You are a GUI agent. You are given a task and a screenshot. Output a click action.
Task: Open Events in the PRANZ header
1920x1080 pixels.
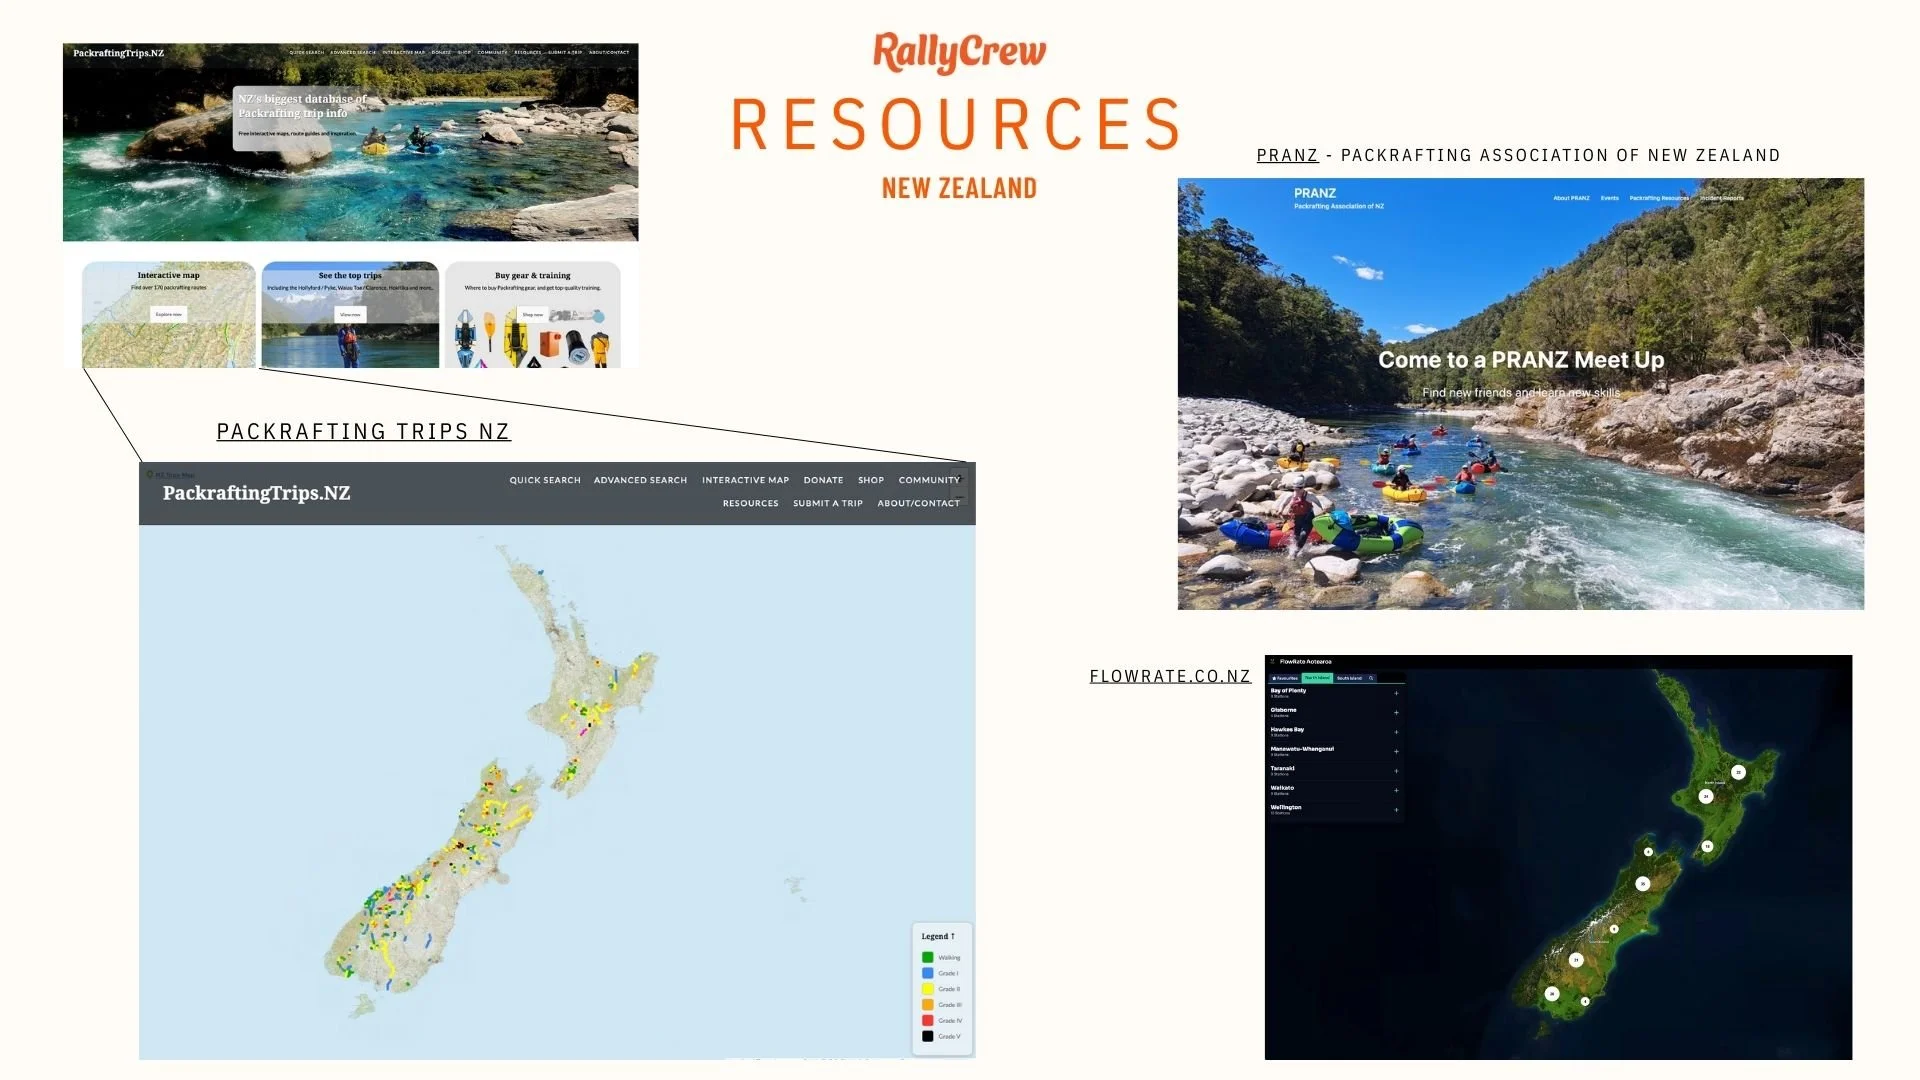tap(1609, 198)
